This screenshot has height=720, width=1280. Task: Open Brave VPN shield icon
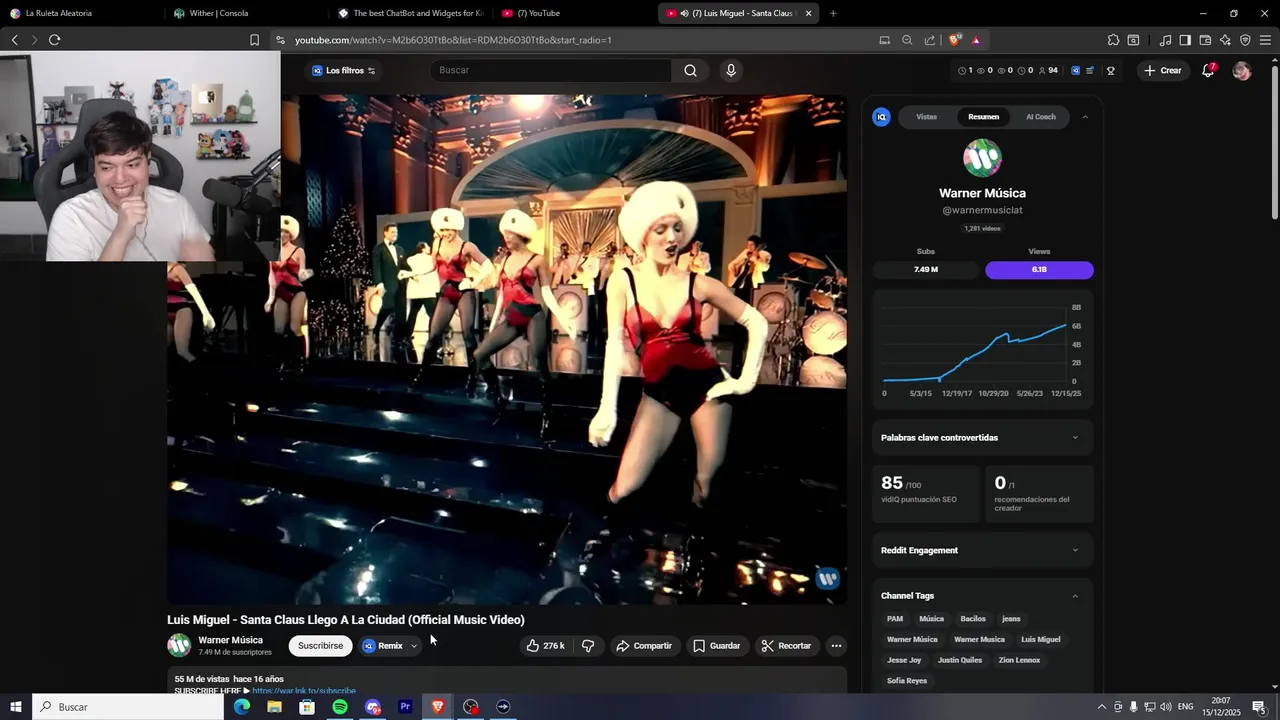point(1245,40)
